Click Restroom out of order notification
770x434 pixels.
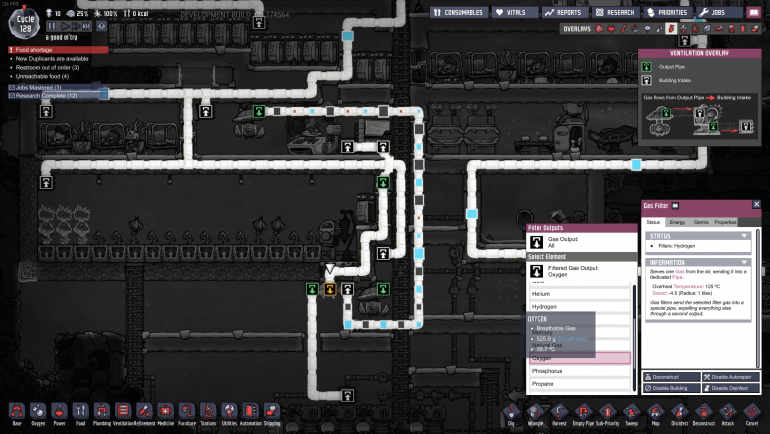click(47, 67)
